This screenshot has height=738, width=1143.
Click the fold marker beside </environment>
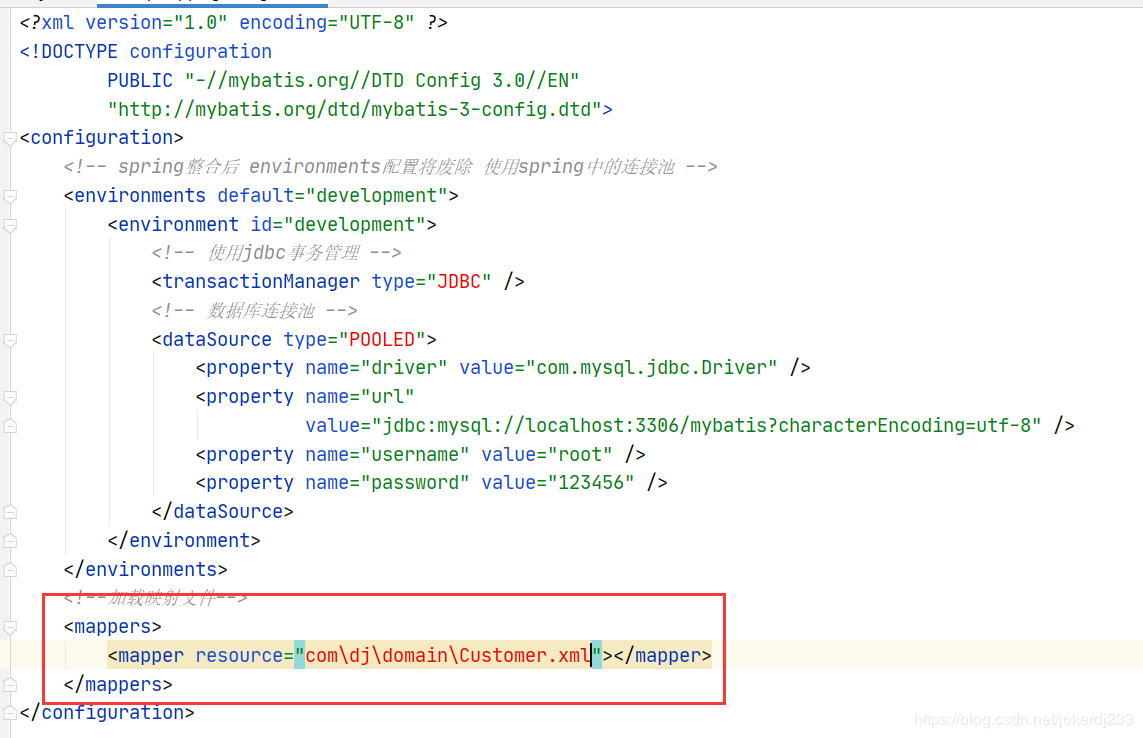tap(10, 541)
